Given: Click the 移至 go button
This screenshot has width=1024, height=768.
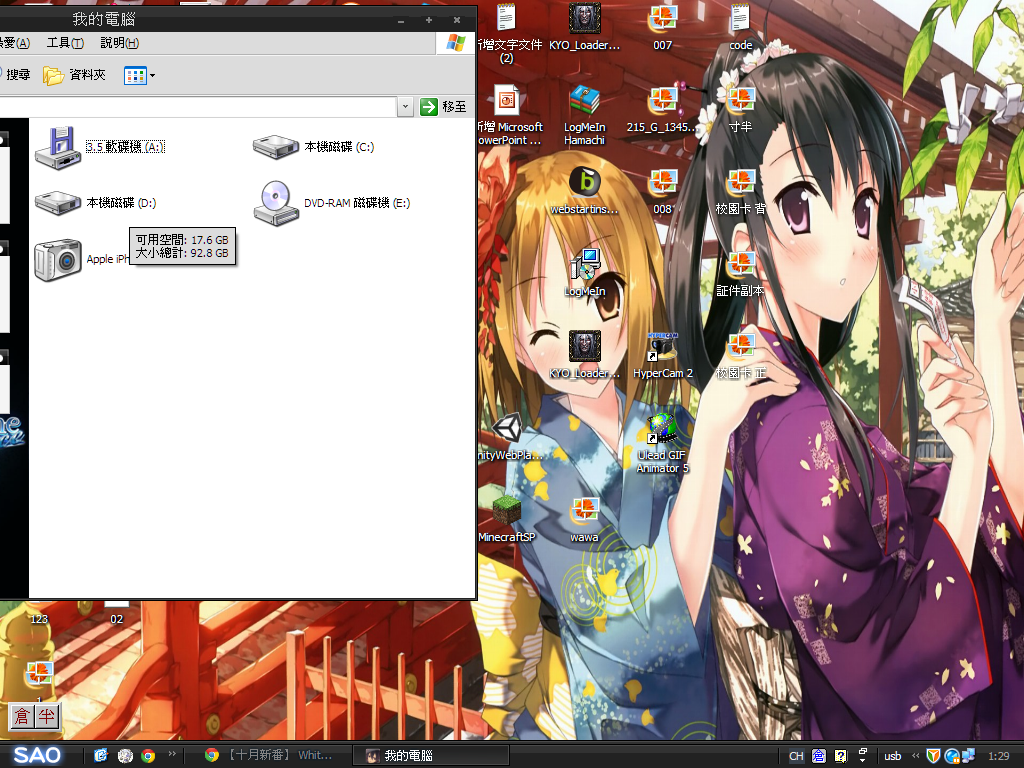Looking at the screenshot, I should [x=444, y=107].
